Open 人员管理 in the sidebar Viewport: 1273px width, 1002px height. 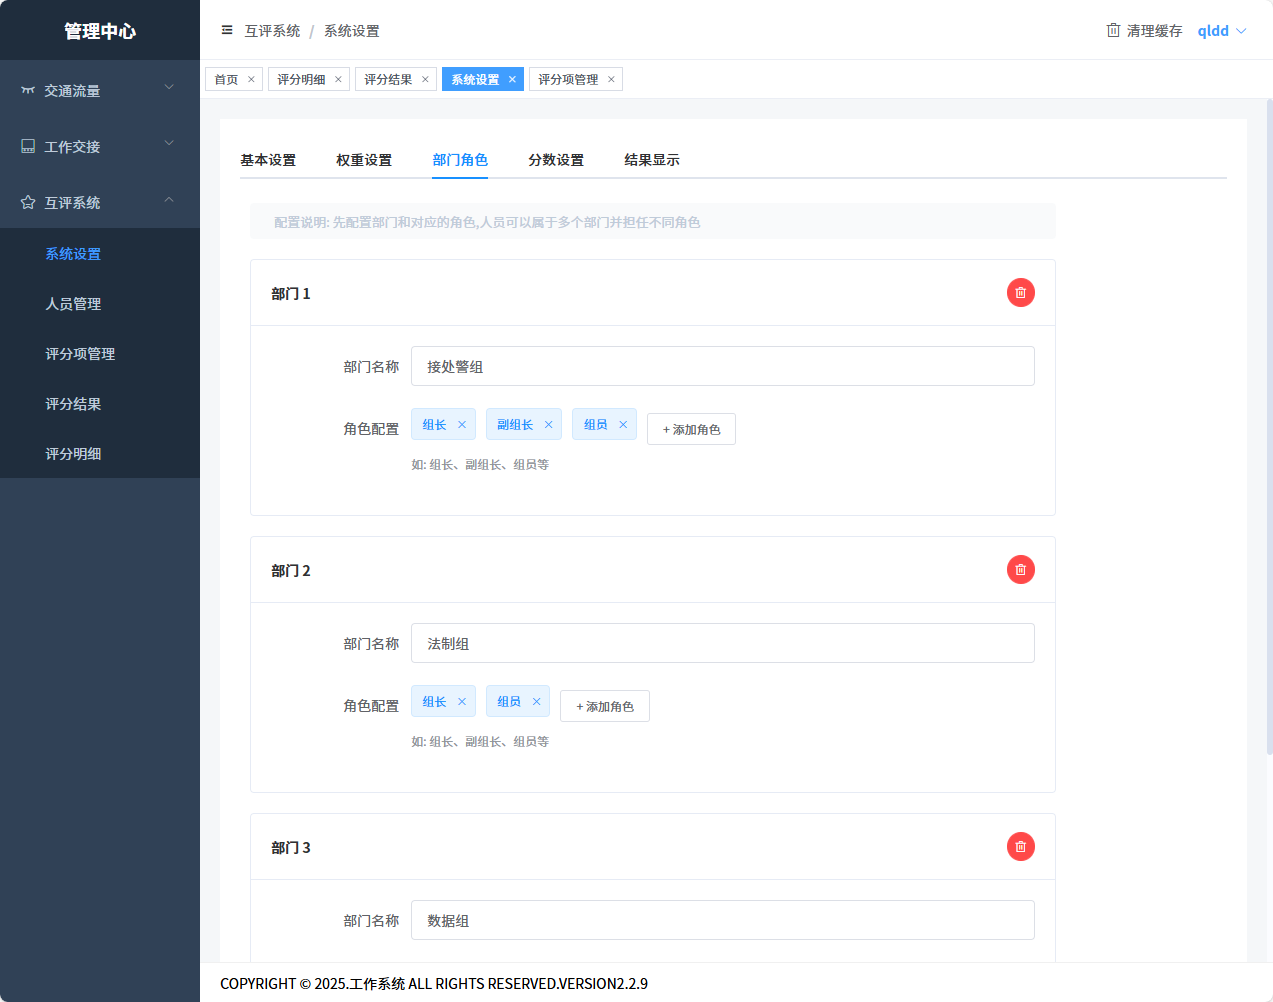(x=73, y=304)
